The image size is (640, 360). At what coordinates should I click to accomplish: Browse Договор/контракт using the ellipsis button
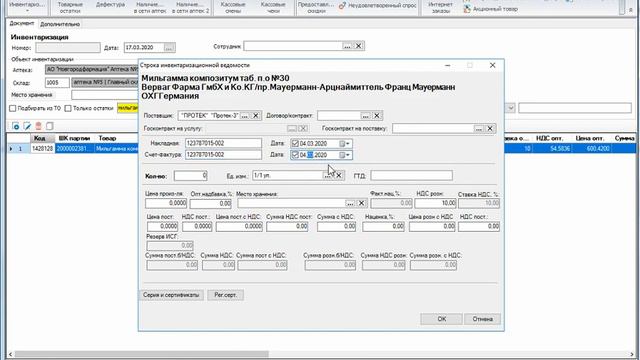pos(365,116)
